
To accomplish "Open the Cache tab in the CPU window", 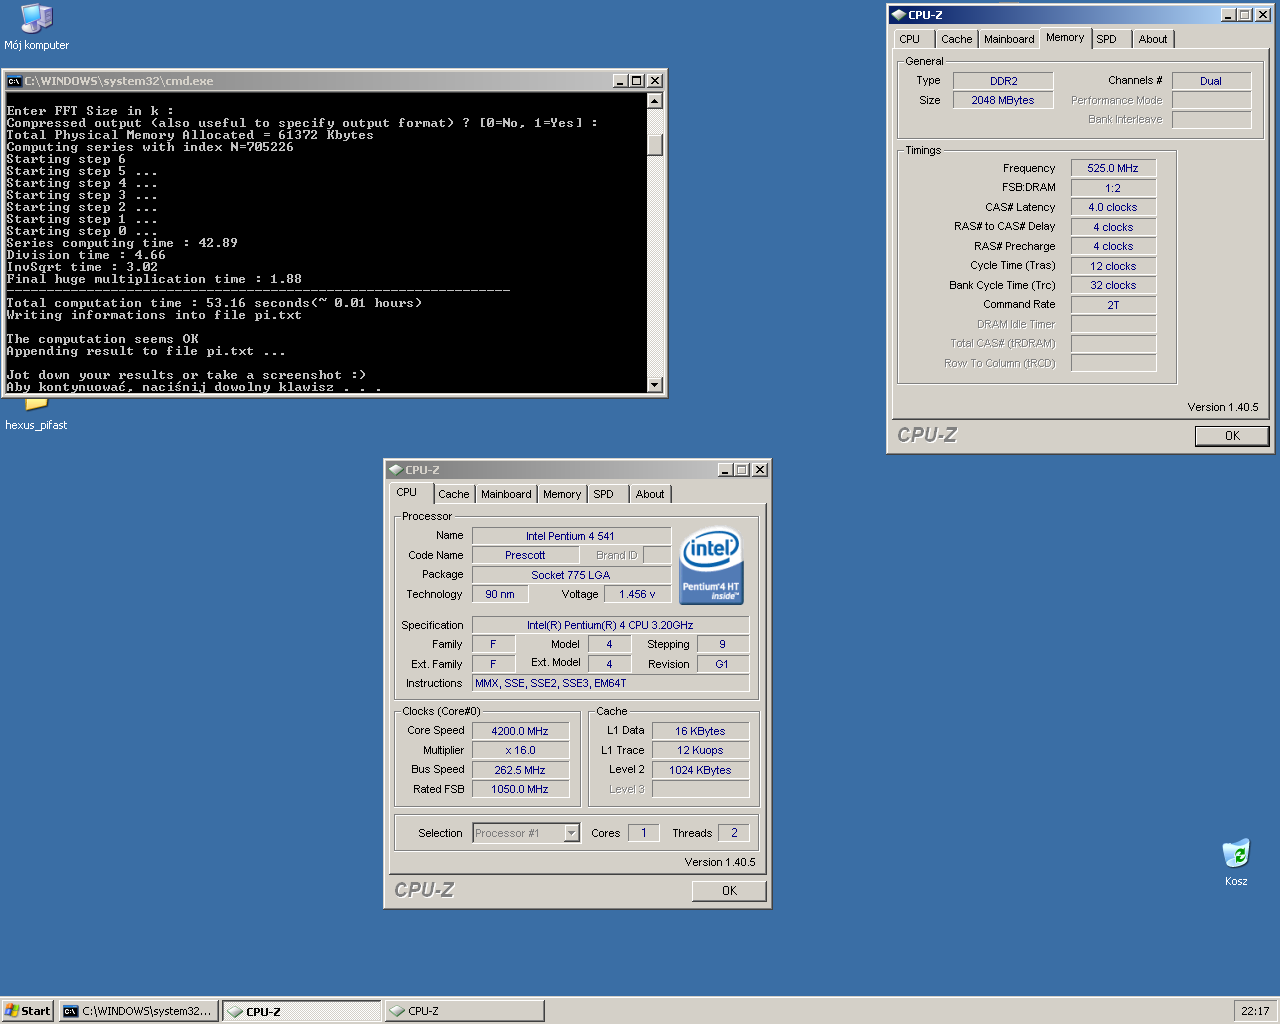I will coord(453,494).
